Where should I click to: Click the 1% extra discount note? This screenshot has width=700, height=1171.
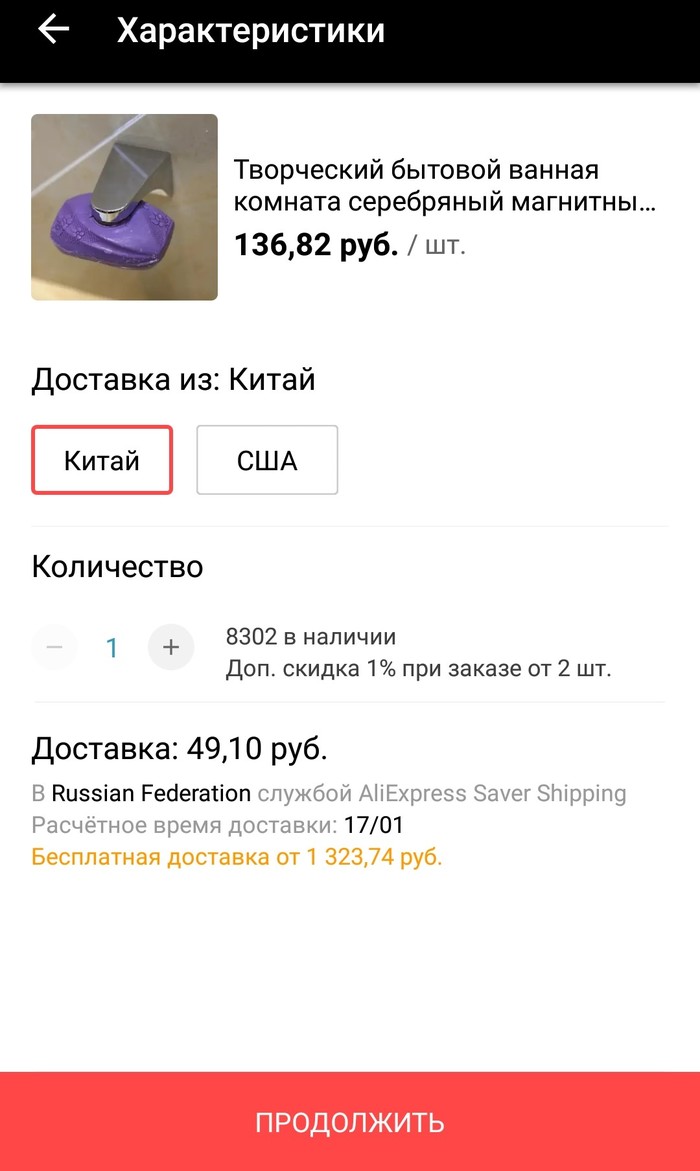tap(418, 668)
